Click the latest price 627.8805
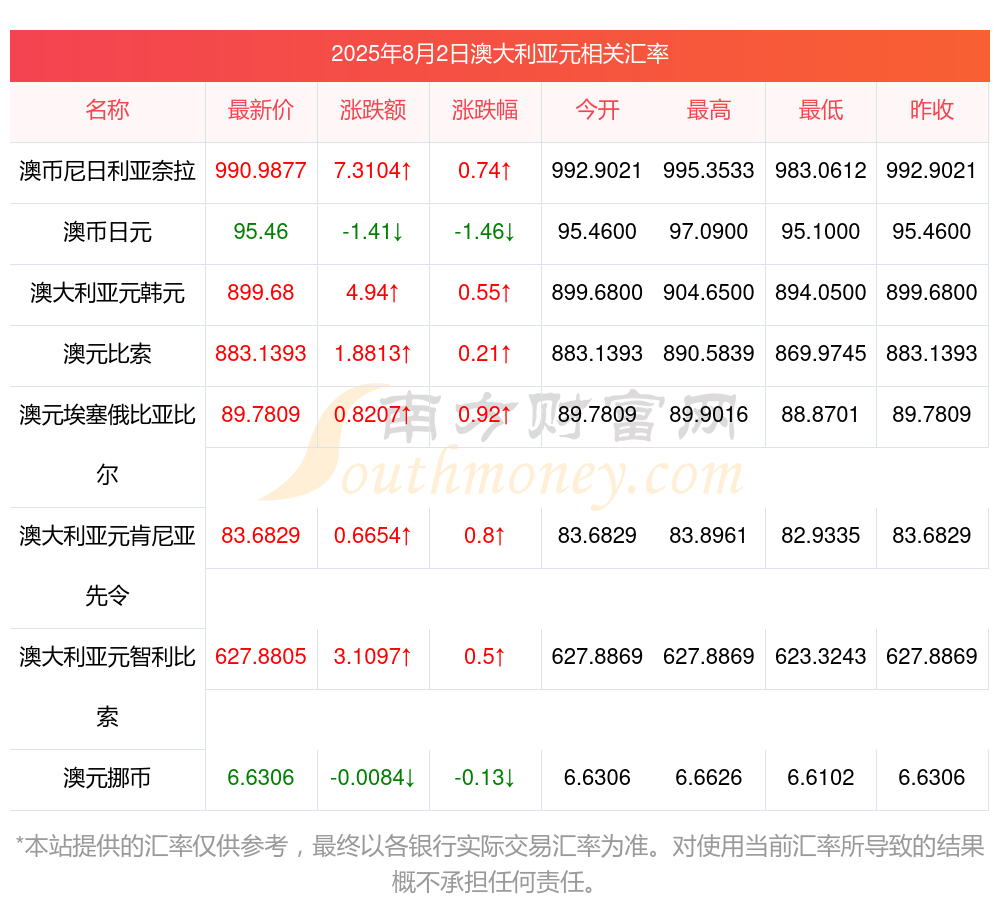Screen dimensions: 1000x913 pyautogui.click(x=261, y=657)
